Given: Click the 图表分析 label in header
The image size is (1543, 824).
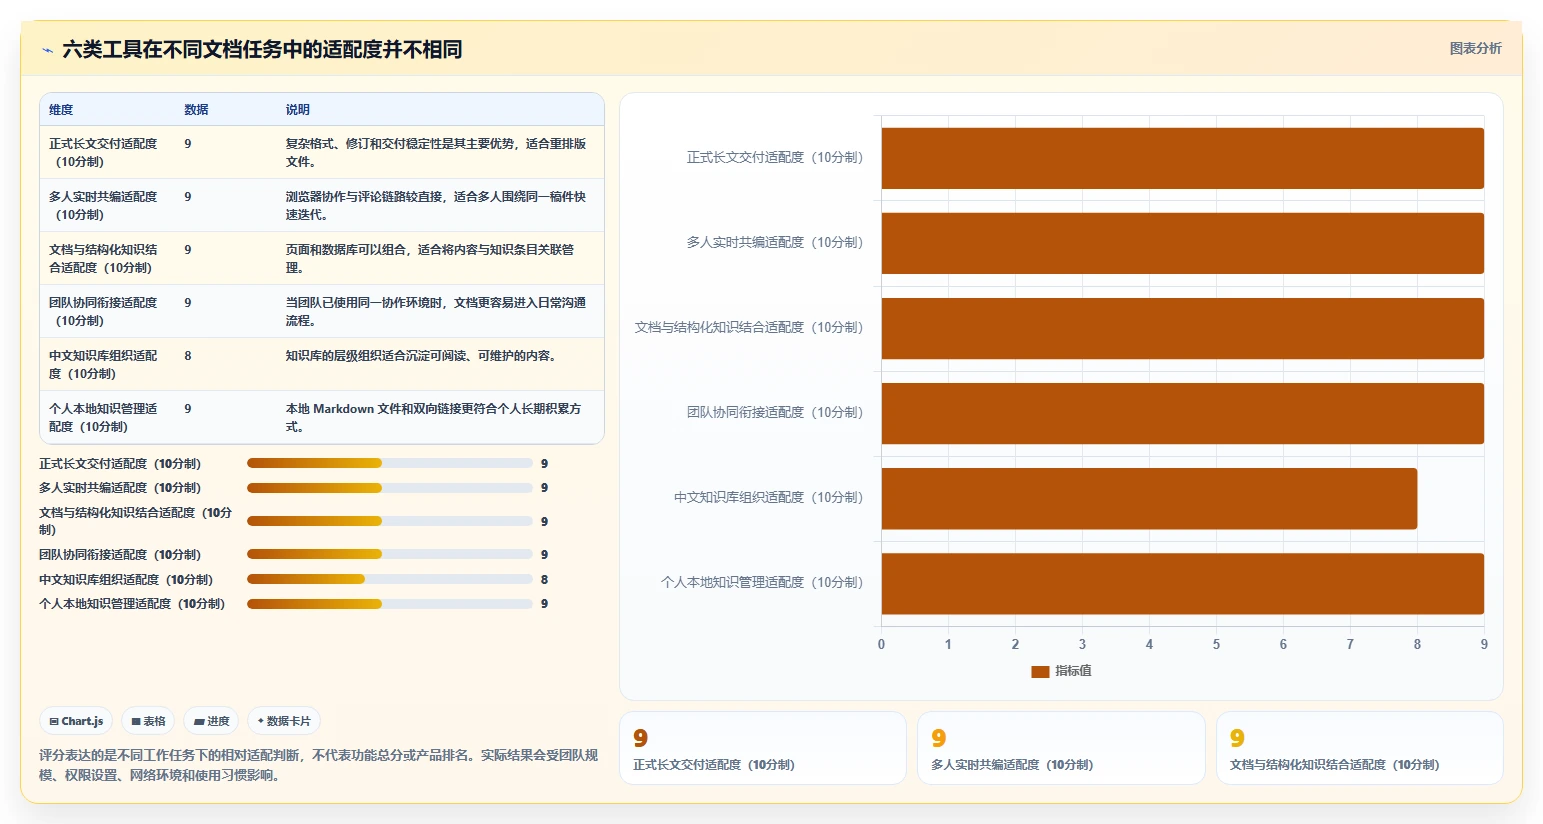Looking at the screenshot, I should pyautogui.click(x=1475, y=48).
